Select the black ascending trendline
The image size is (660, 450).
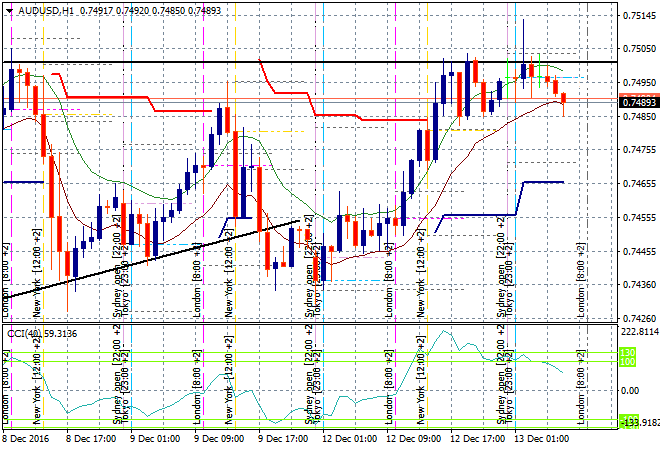click(x=150, y=257)
